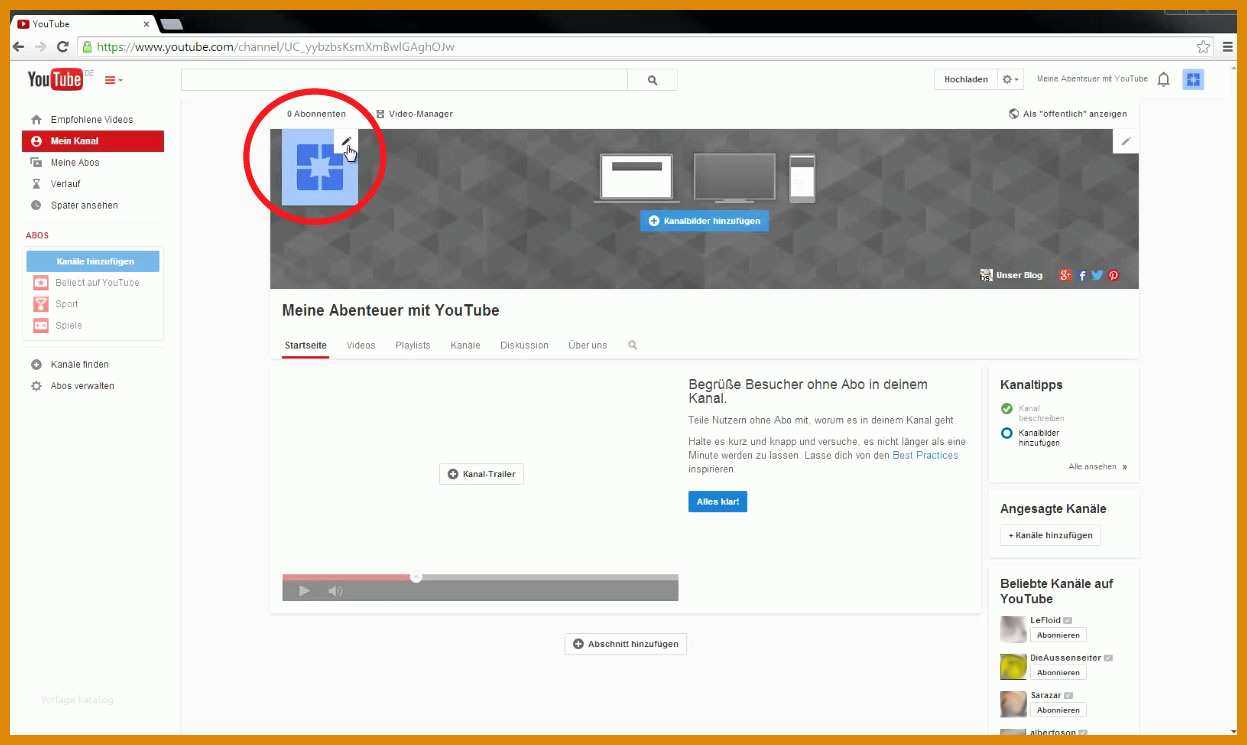This screenshot has width=1247, height=745.
Task: Switch to the Playlists tab
Action: tap(413, 345)
